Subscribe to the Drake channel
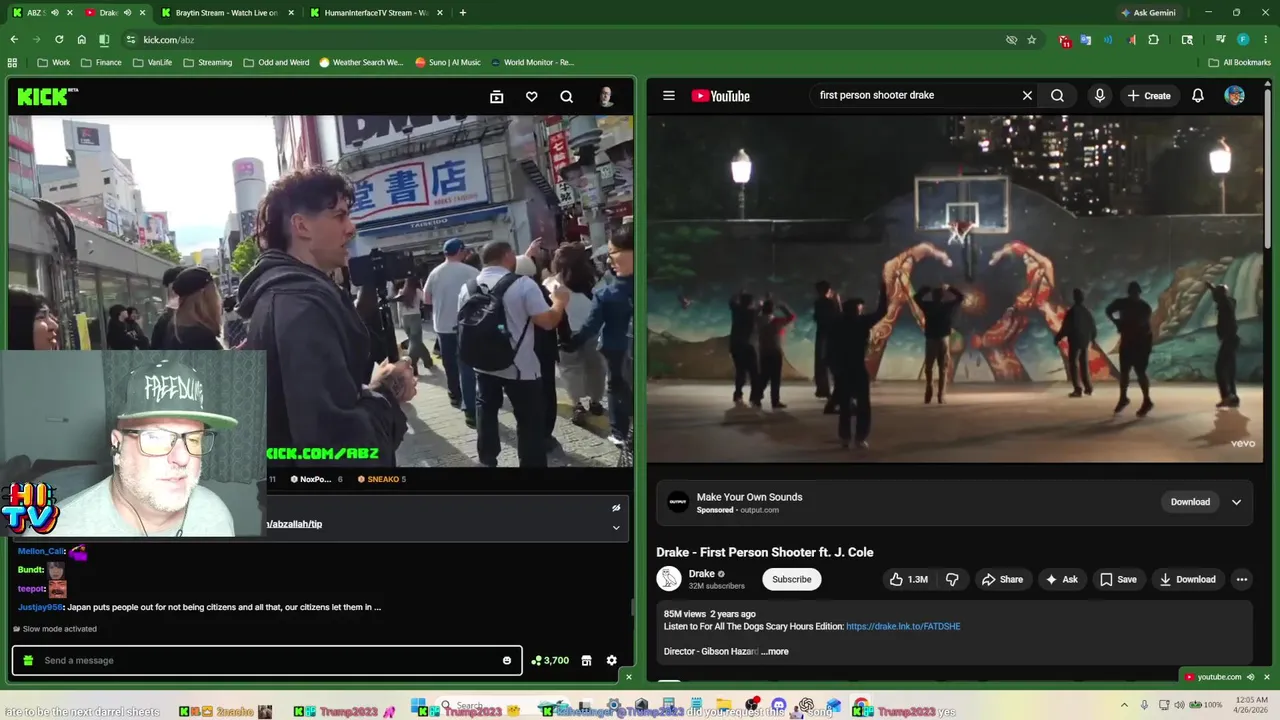The width and height of the screenshot is (1280, 720). (x=791, y=579)
